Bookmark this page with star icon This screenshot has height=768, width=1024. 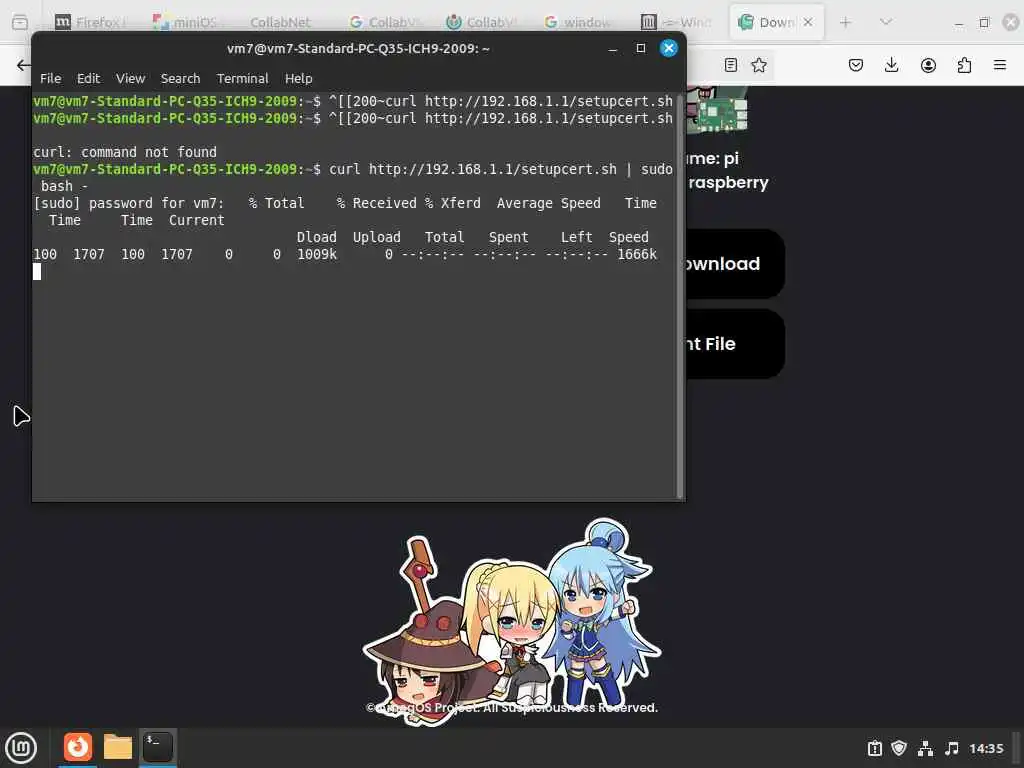[759, 65]
